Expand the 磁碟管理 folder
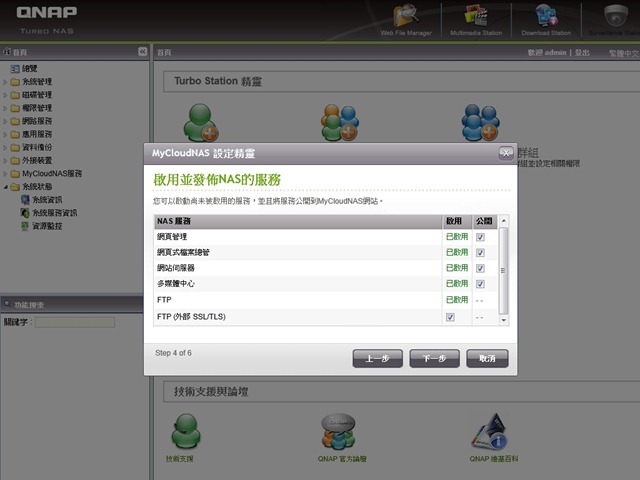The height and width of the screenshot is (480, 640). click(x=5, y=95)
